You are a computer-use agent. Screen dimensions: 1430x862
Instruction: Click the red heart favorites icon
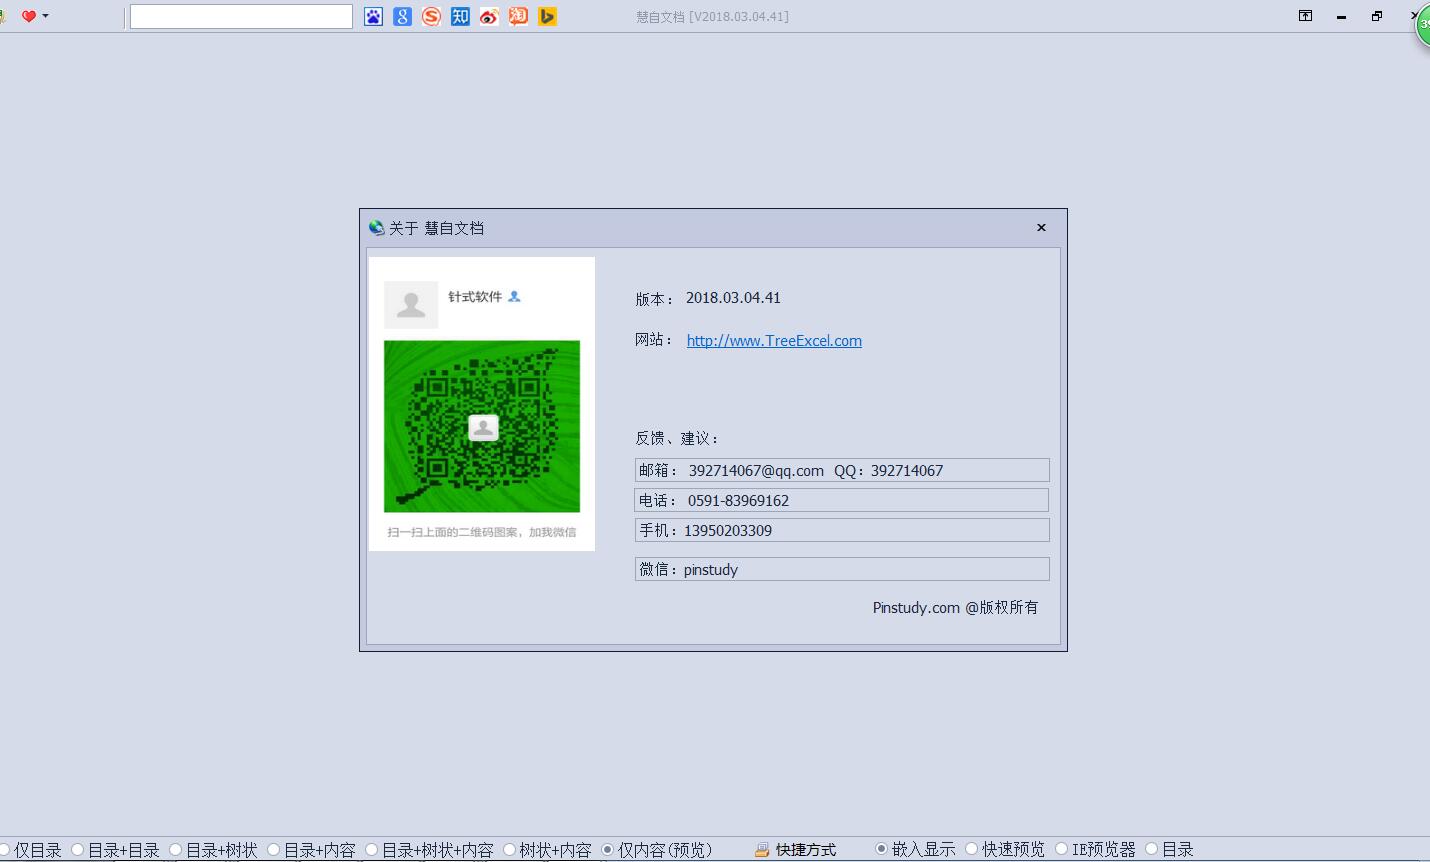point(28,16)
